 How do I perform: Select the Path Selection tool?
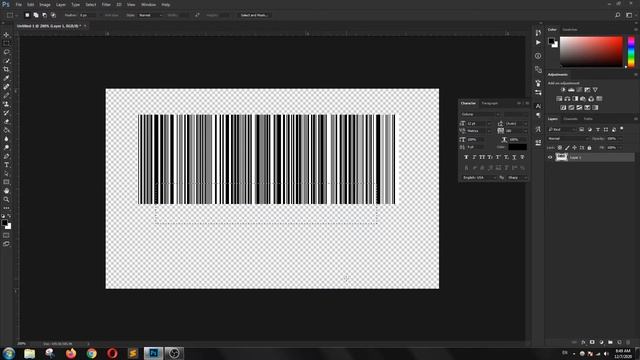[6, 173]
